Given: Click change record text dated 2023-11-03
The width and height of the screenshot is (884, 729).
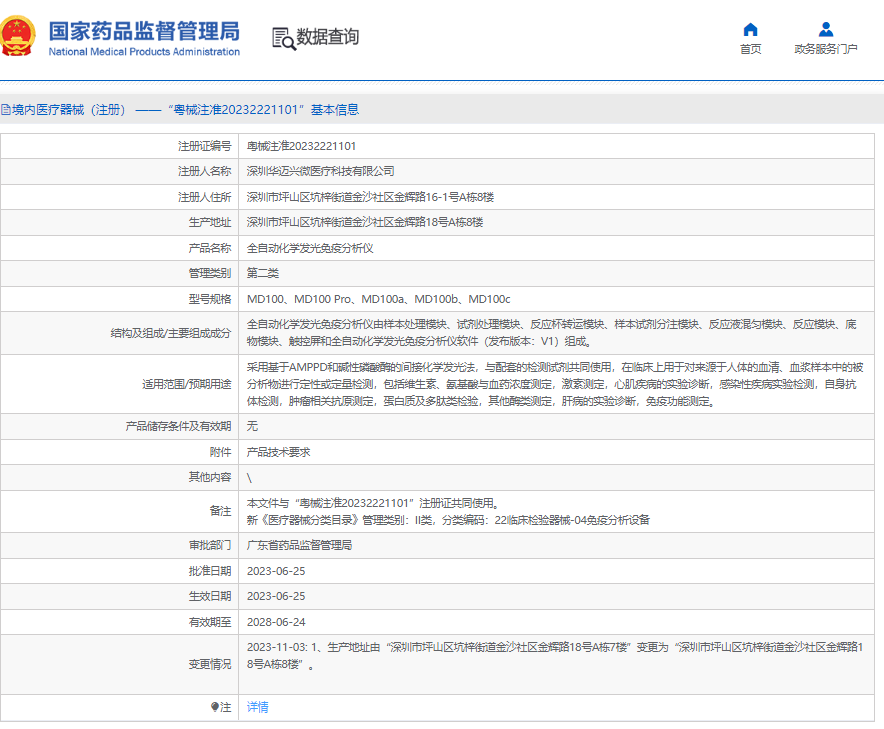Looking at the screenshot, I should pos(555,656).
